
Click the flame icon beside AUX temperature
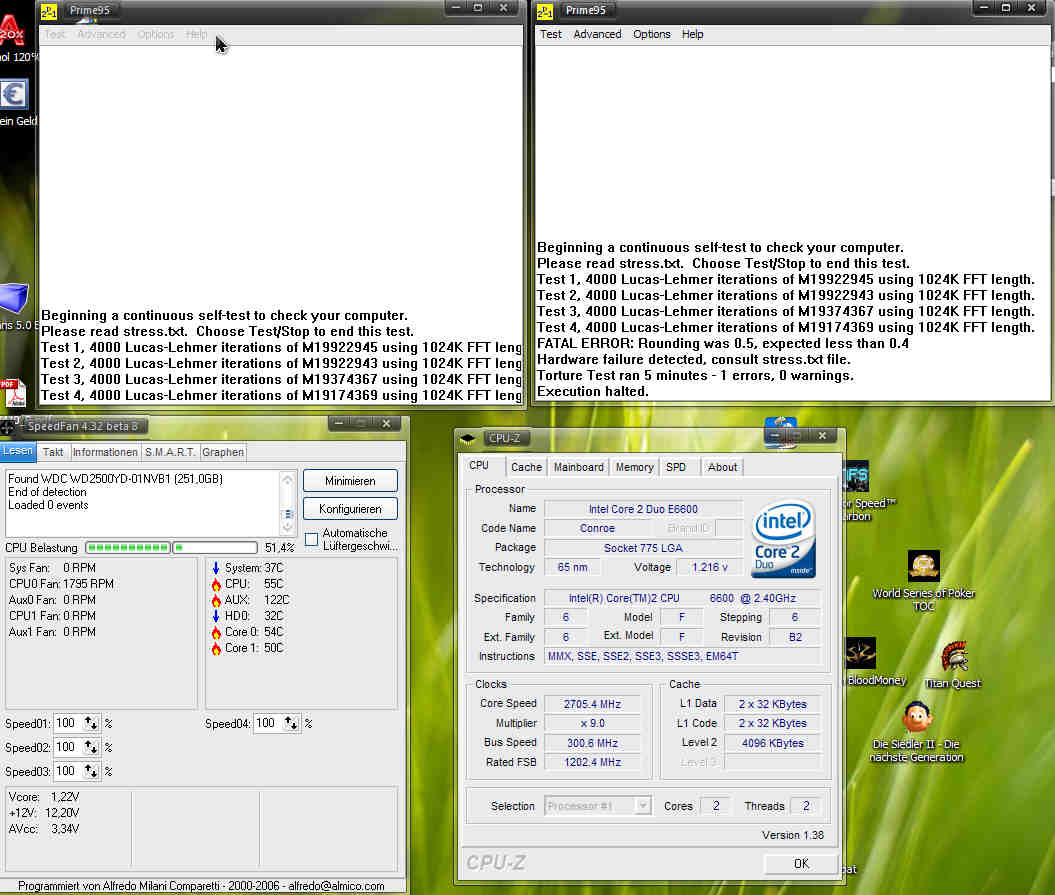[216, 600]
